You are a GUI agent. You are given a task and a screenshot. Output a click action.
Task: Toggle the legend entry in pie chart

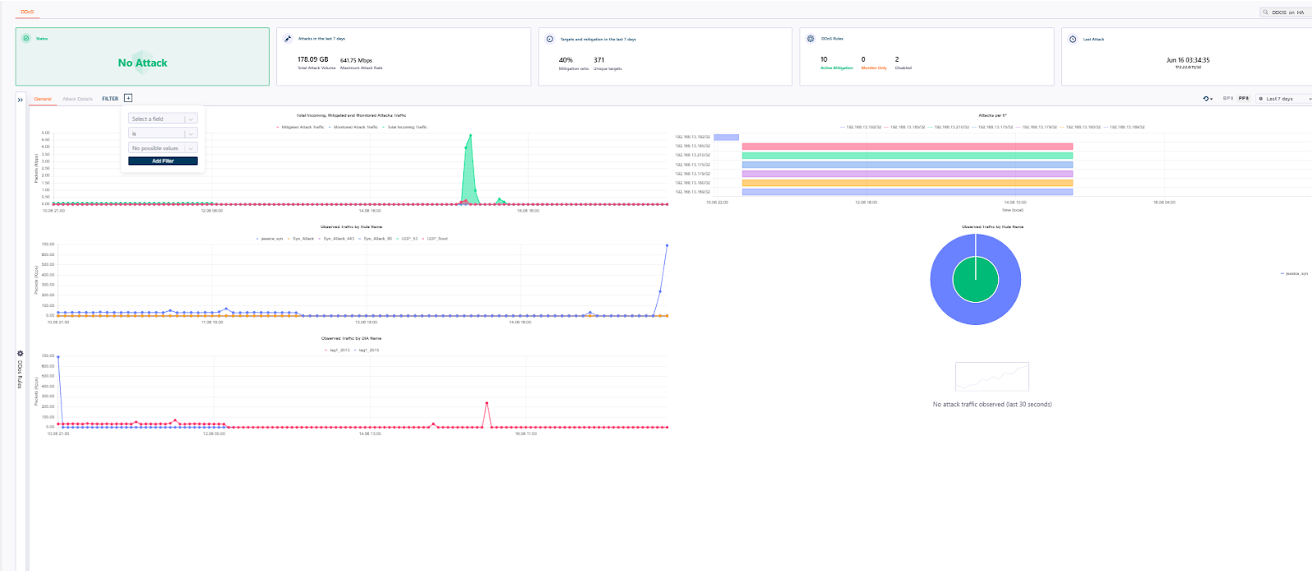1296,272
